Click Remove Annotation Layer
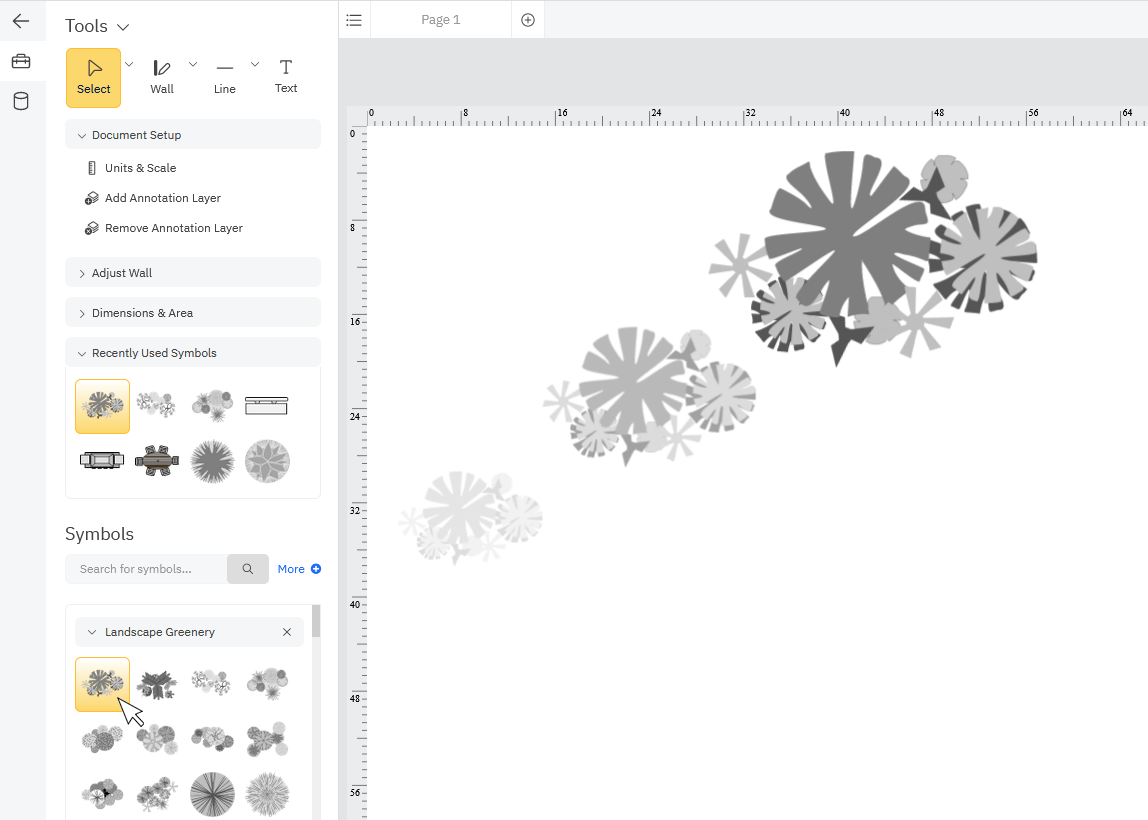 pos(173,227)
